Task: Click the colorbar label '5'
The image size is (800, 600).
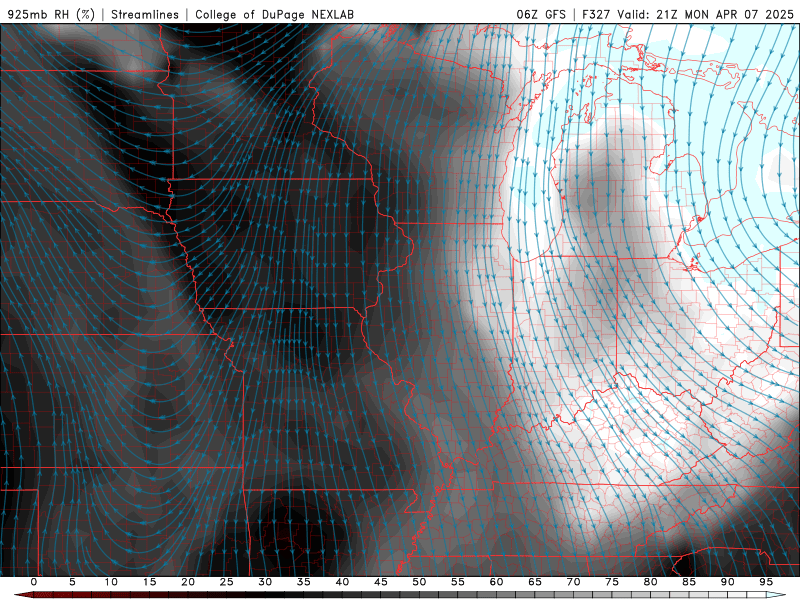Action: pyautogui.click(x=72, y=582)
